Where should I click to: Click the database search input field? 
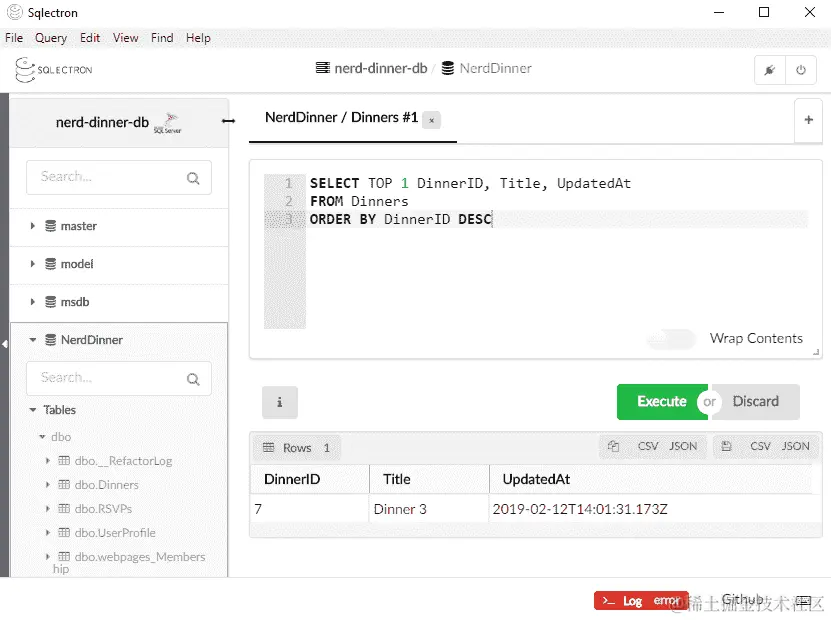pos(119,178)
